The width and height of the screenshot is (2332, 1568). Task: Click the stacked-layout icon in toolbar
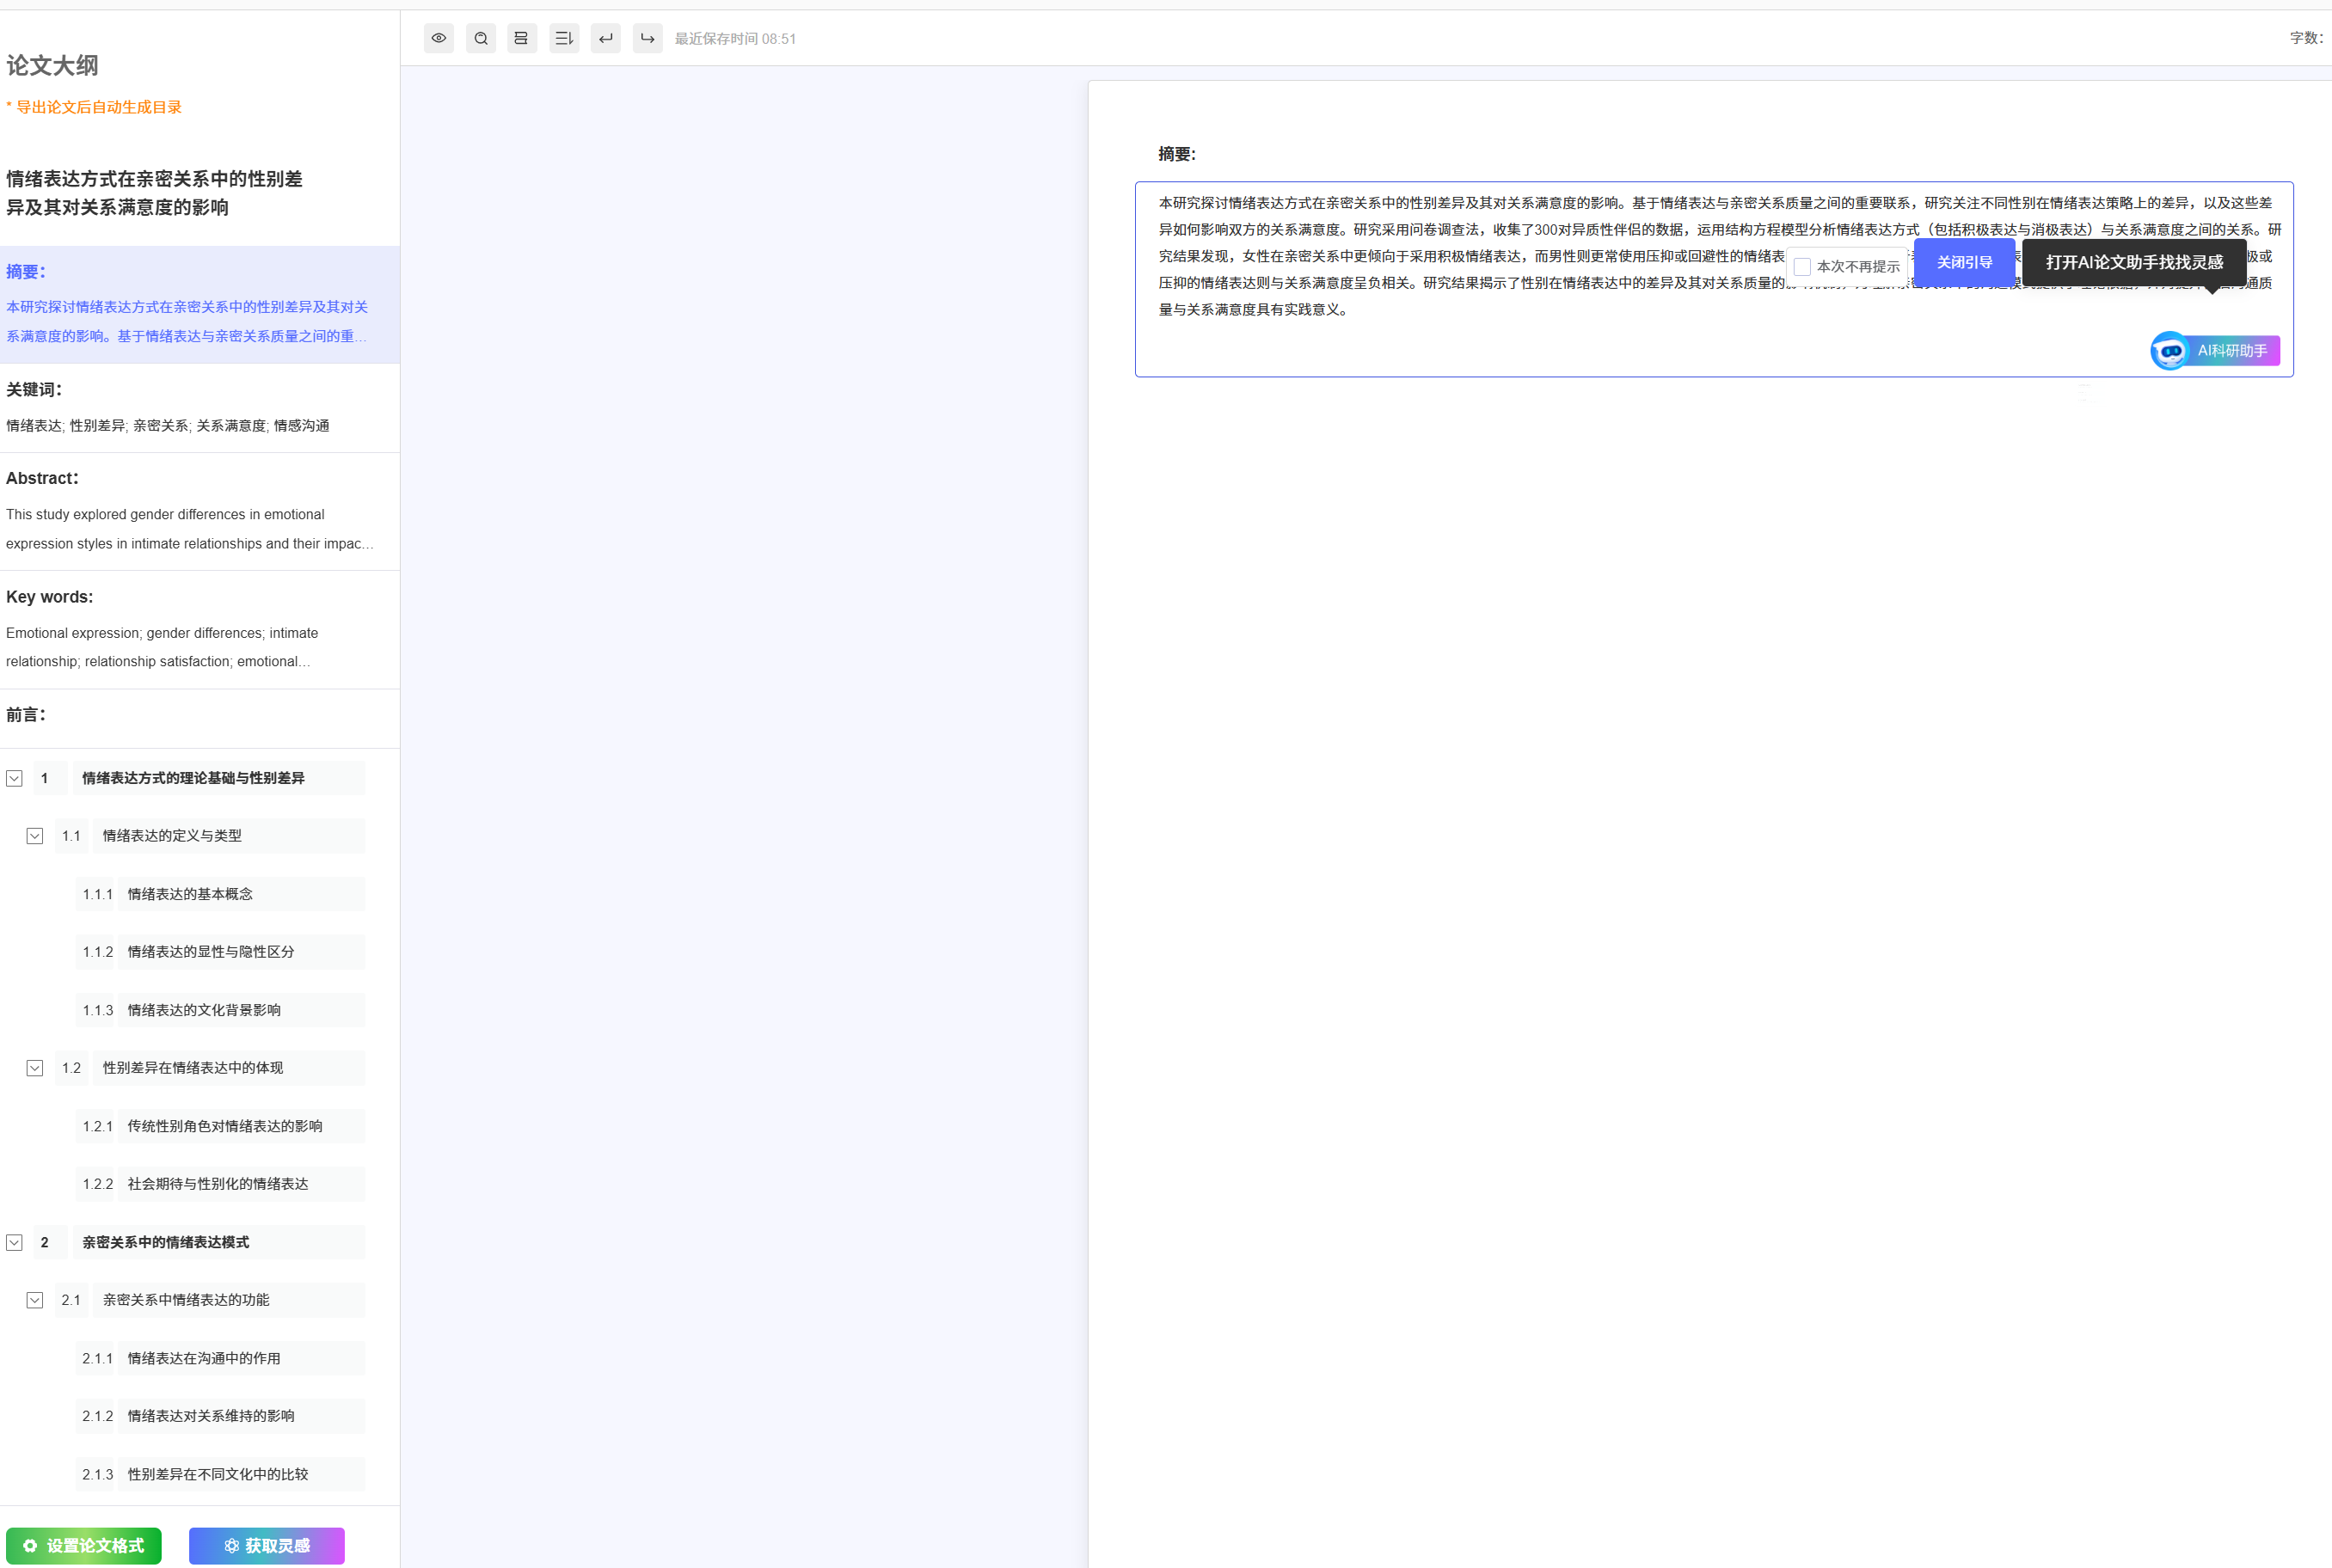(521, 38)
